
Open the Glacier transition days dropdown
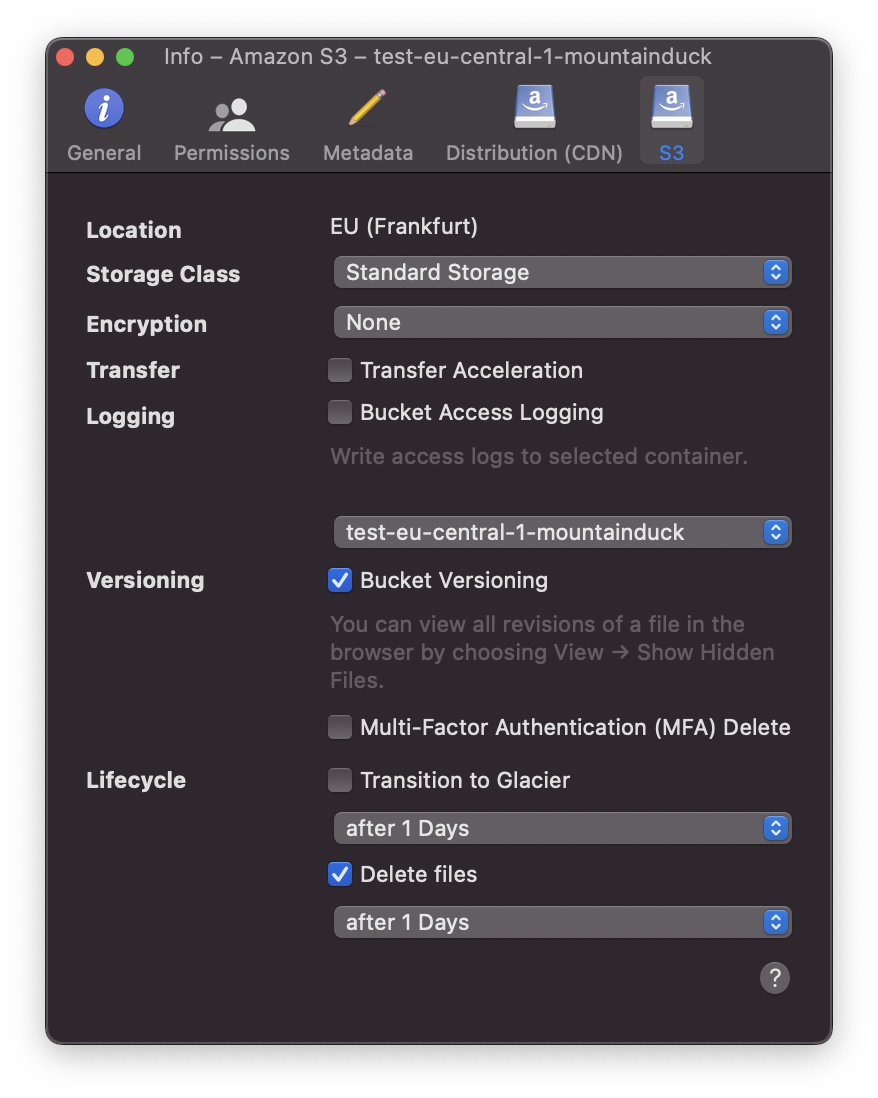pos(562,828)
